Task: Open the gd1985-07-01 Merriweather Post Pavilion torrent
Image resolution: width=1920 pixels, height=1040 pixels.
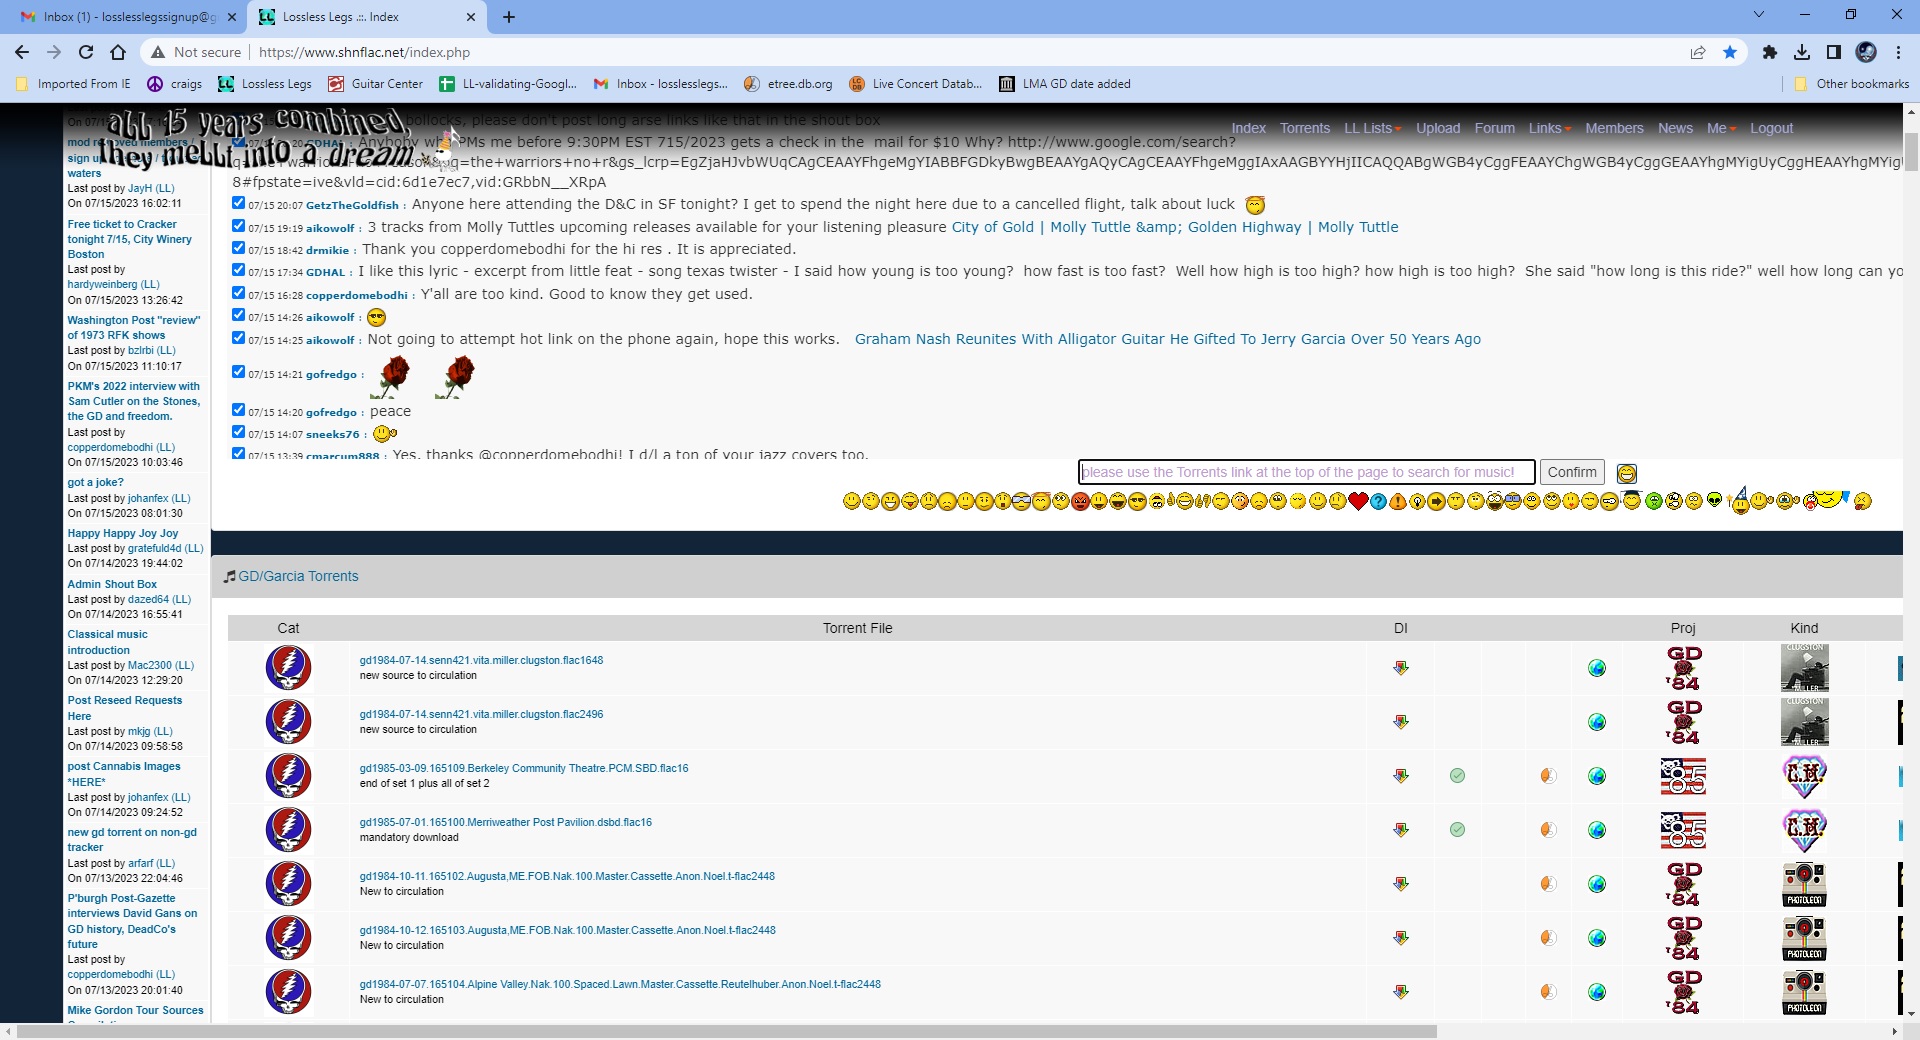Action: coord(505,822)
